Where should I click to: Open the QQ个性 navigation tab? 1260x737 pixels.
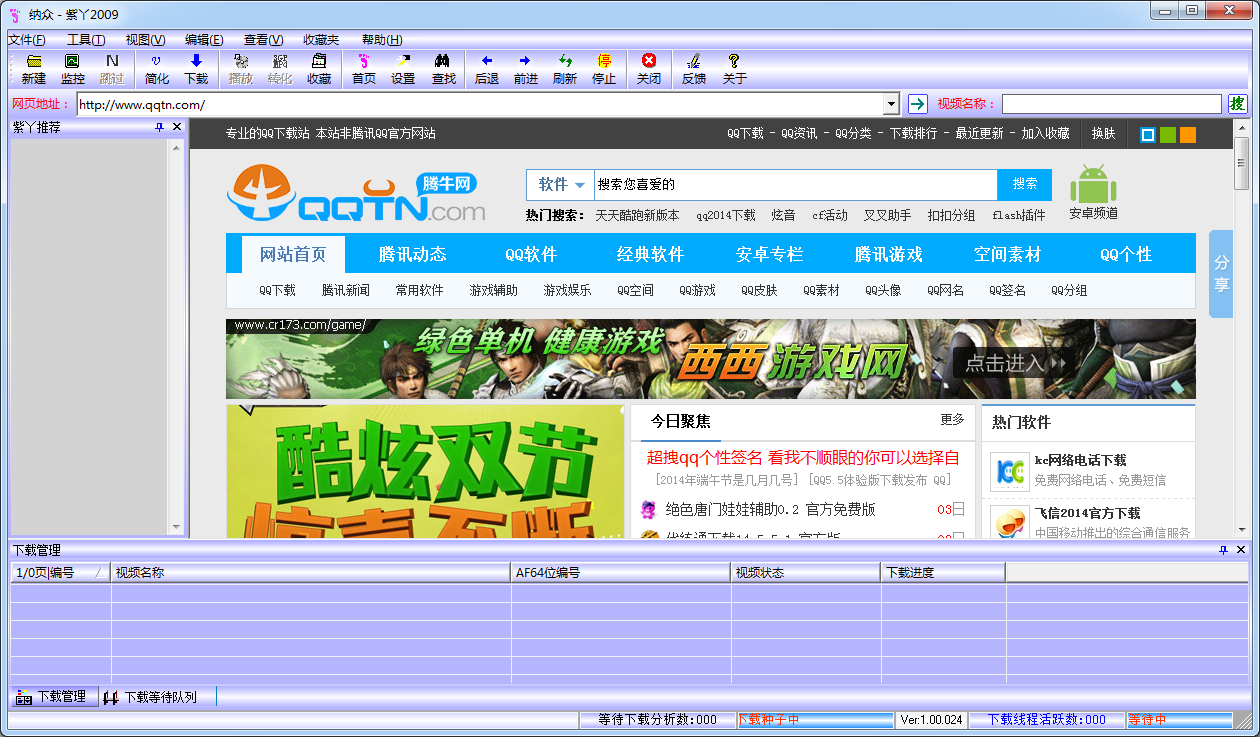pos(1126,254)
